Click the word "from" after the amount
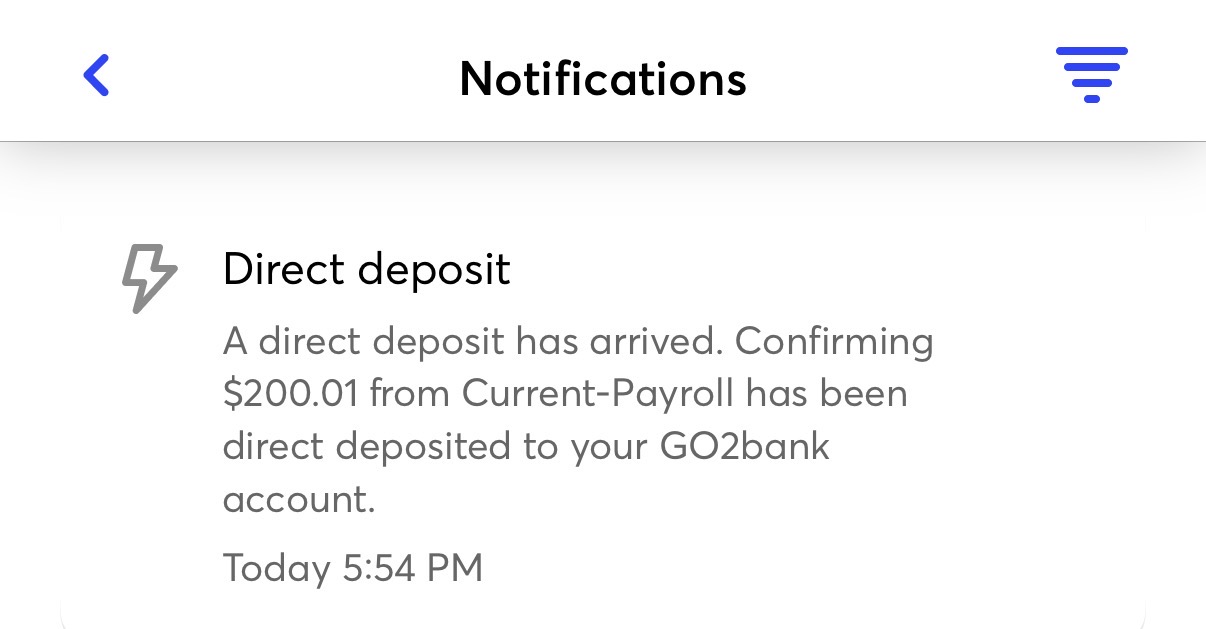 (x=410, y=394)
